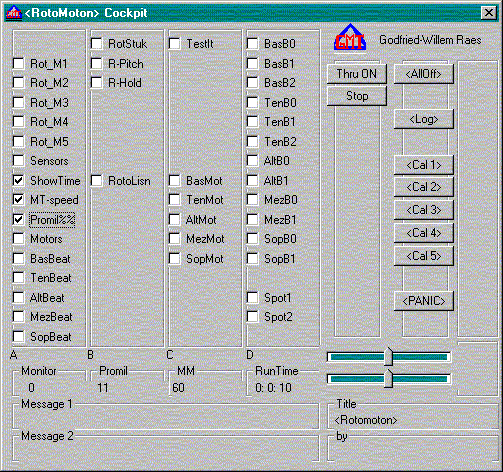
Task: Close the Cockpit window
Action: click(489, 13)
